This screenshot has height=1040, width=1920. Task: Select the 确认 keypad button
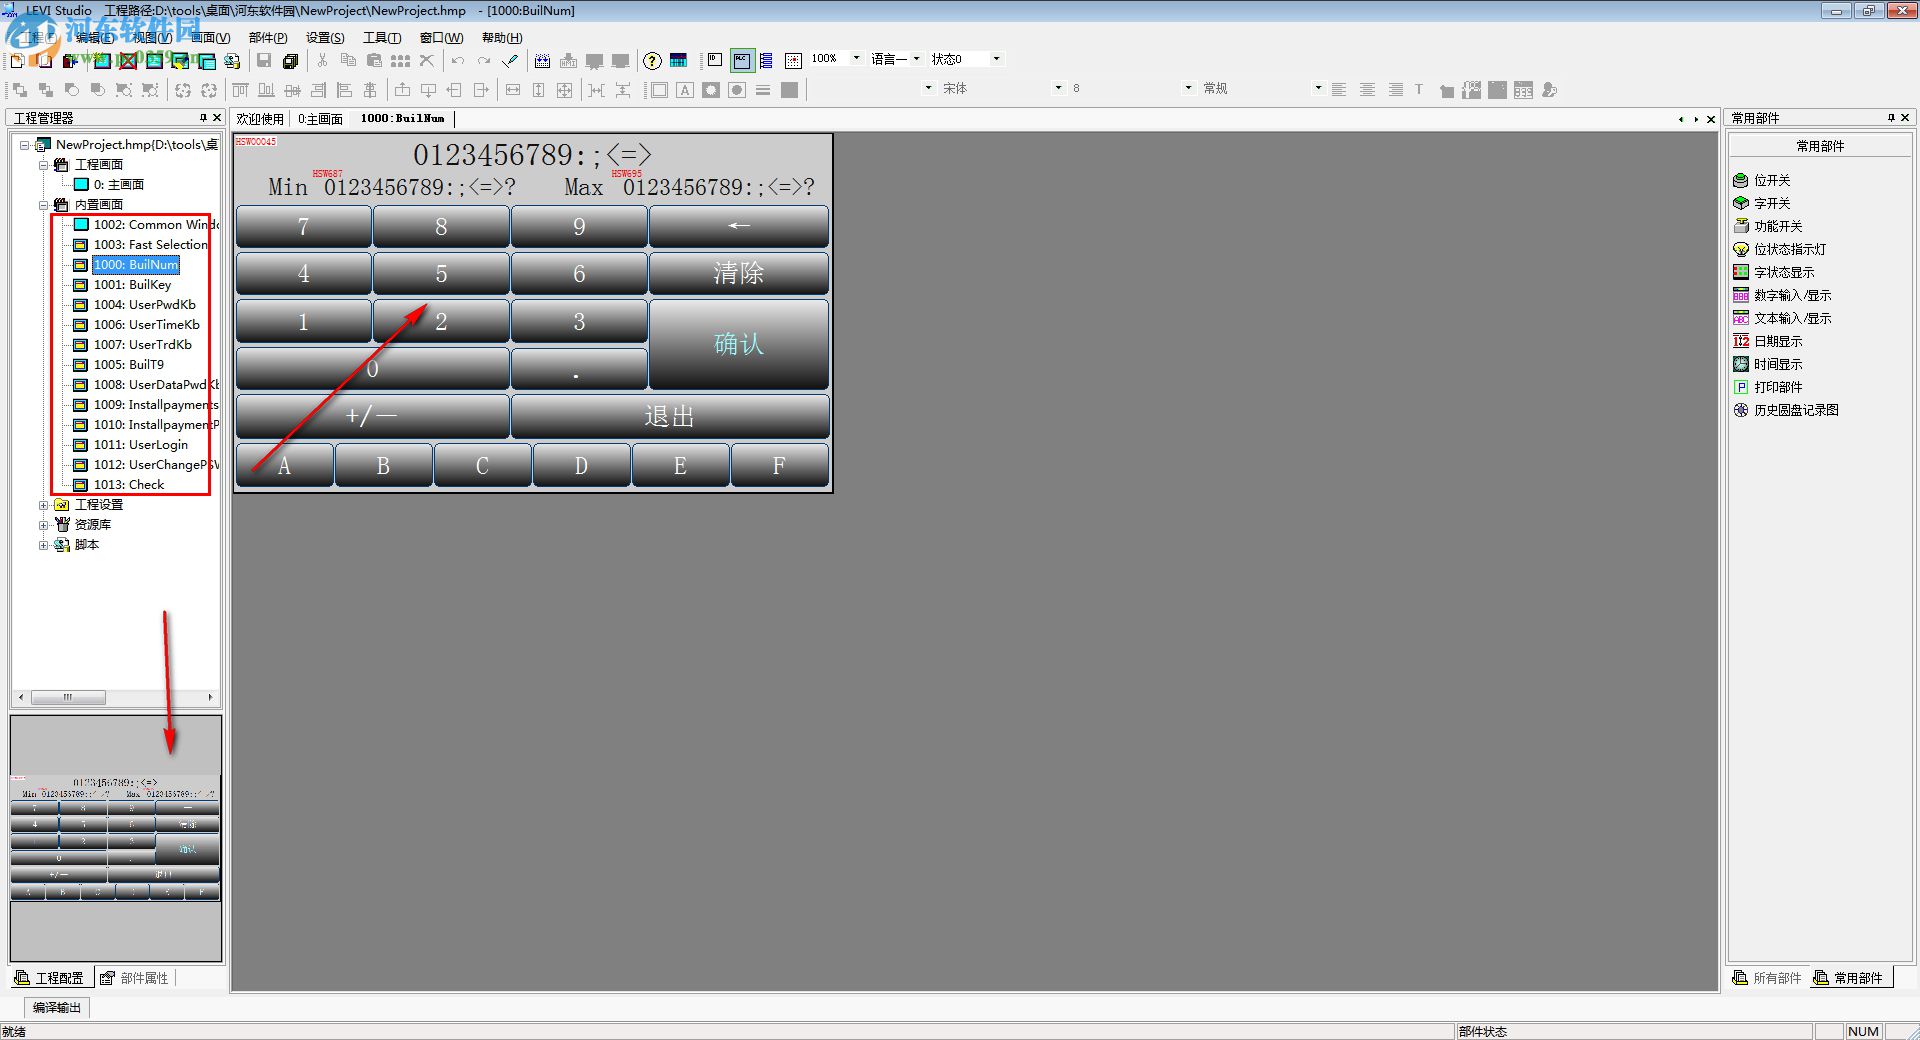pos(739,344)
